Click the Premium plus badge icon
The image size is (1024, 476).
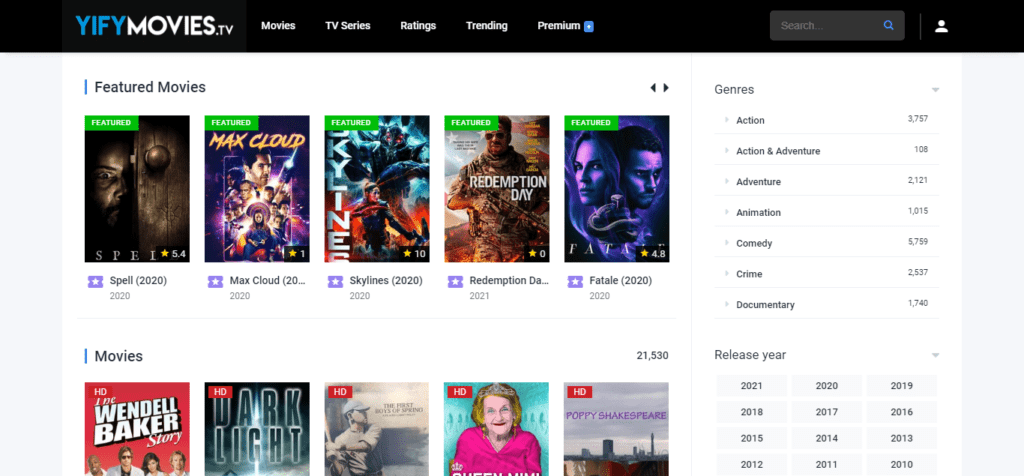(588, 27)
